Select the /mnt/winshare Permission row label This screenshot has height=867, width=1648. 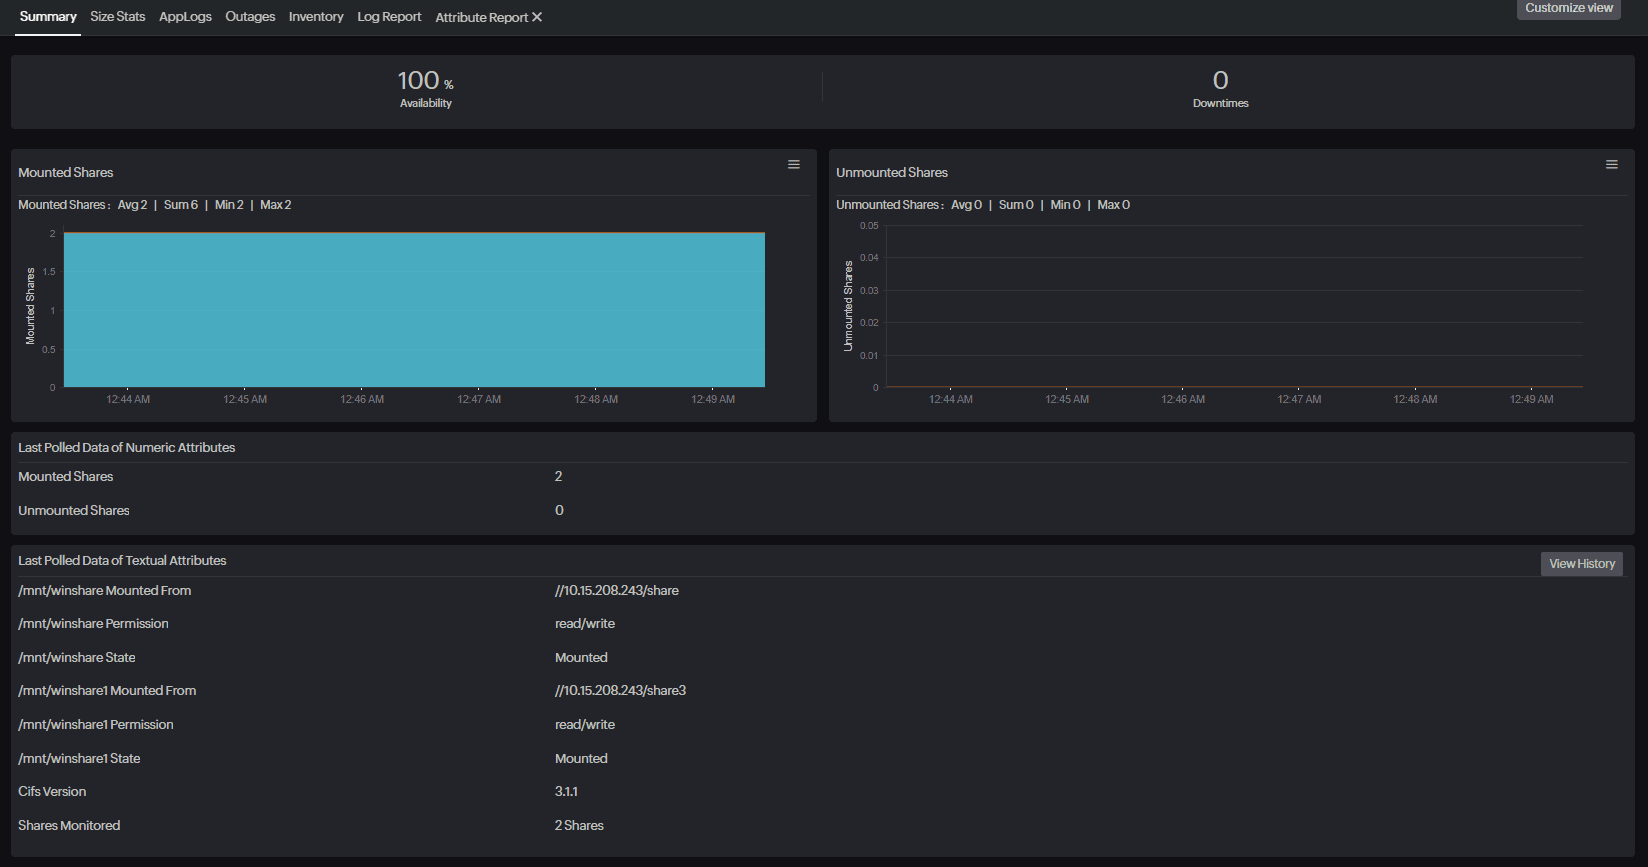[93, 624]
